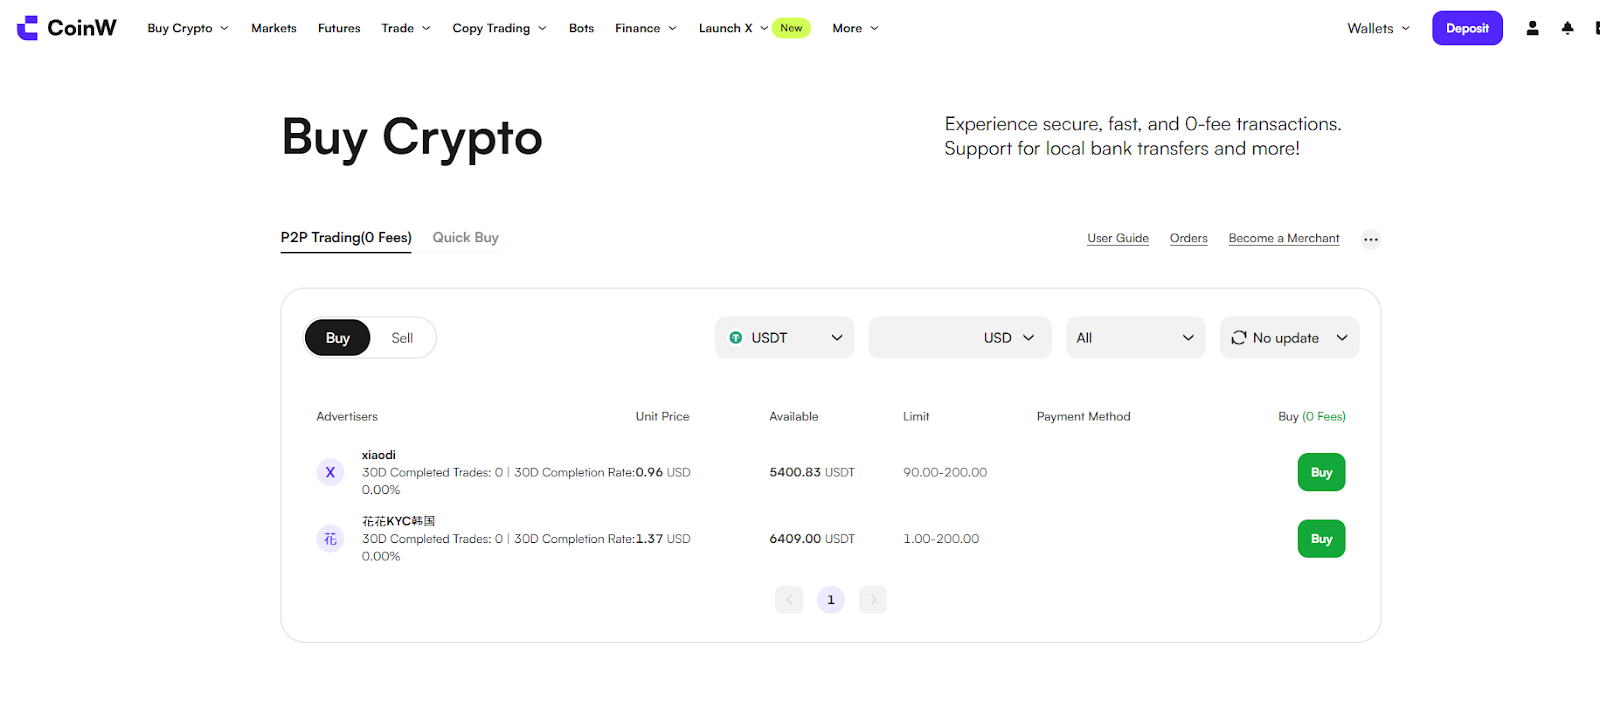Open Bots in navigation bar
1600x710 pixels.
[x=581, y=28]
